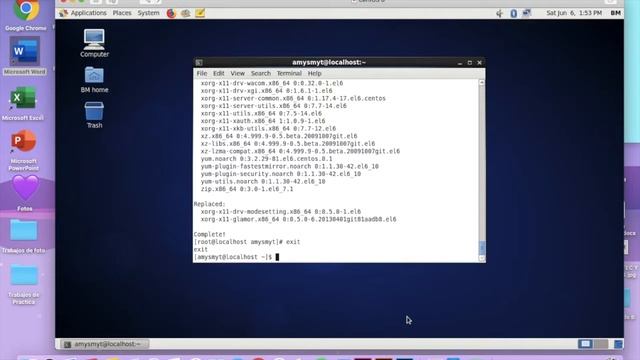Image resolution: width=640 pixels, height=360 pixels.
Task: Click the terminal scrollbar thumb
Action: [x=482, y=247]
